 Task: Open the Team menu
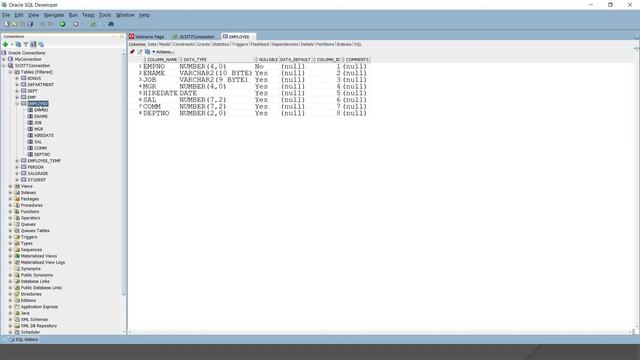pos(88,15)
